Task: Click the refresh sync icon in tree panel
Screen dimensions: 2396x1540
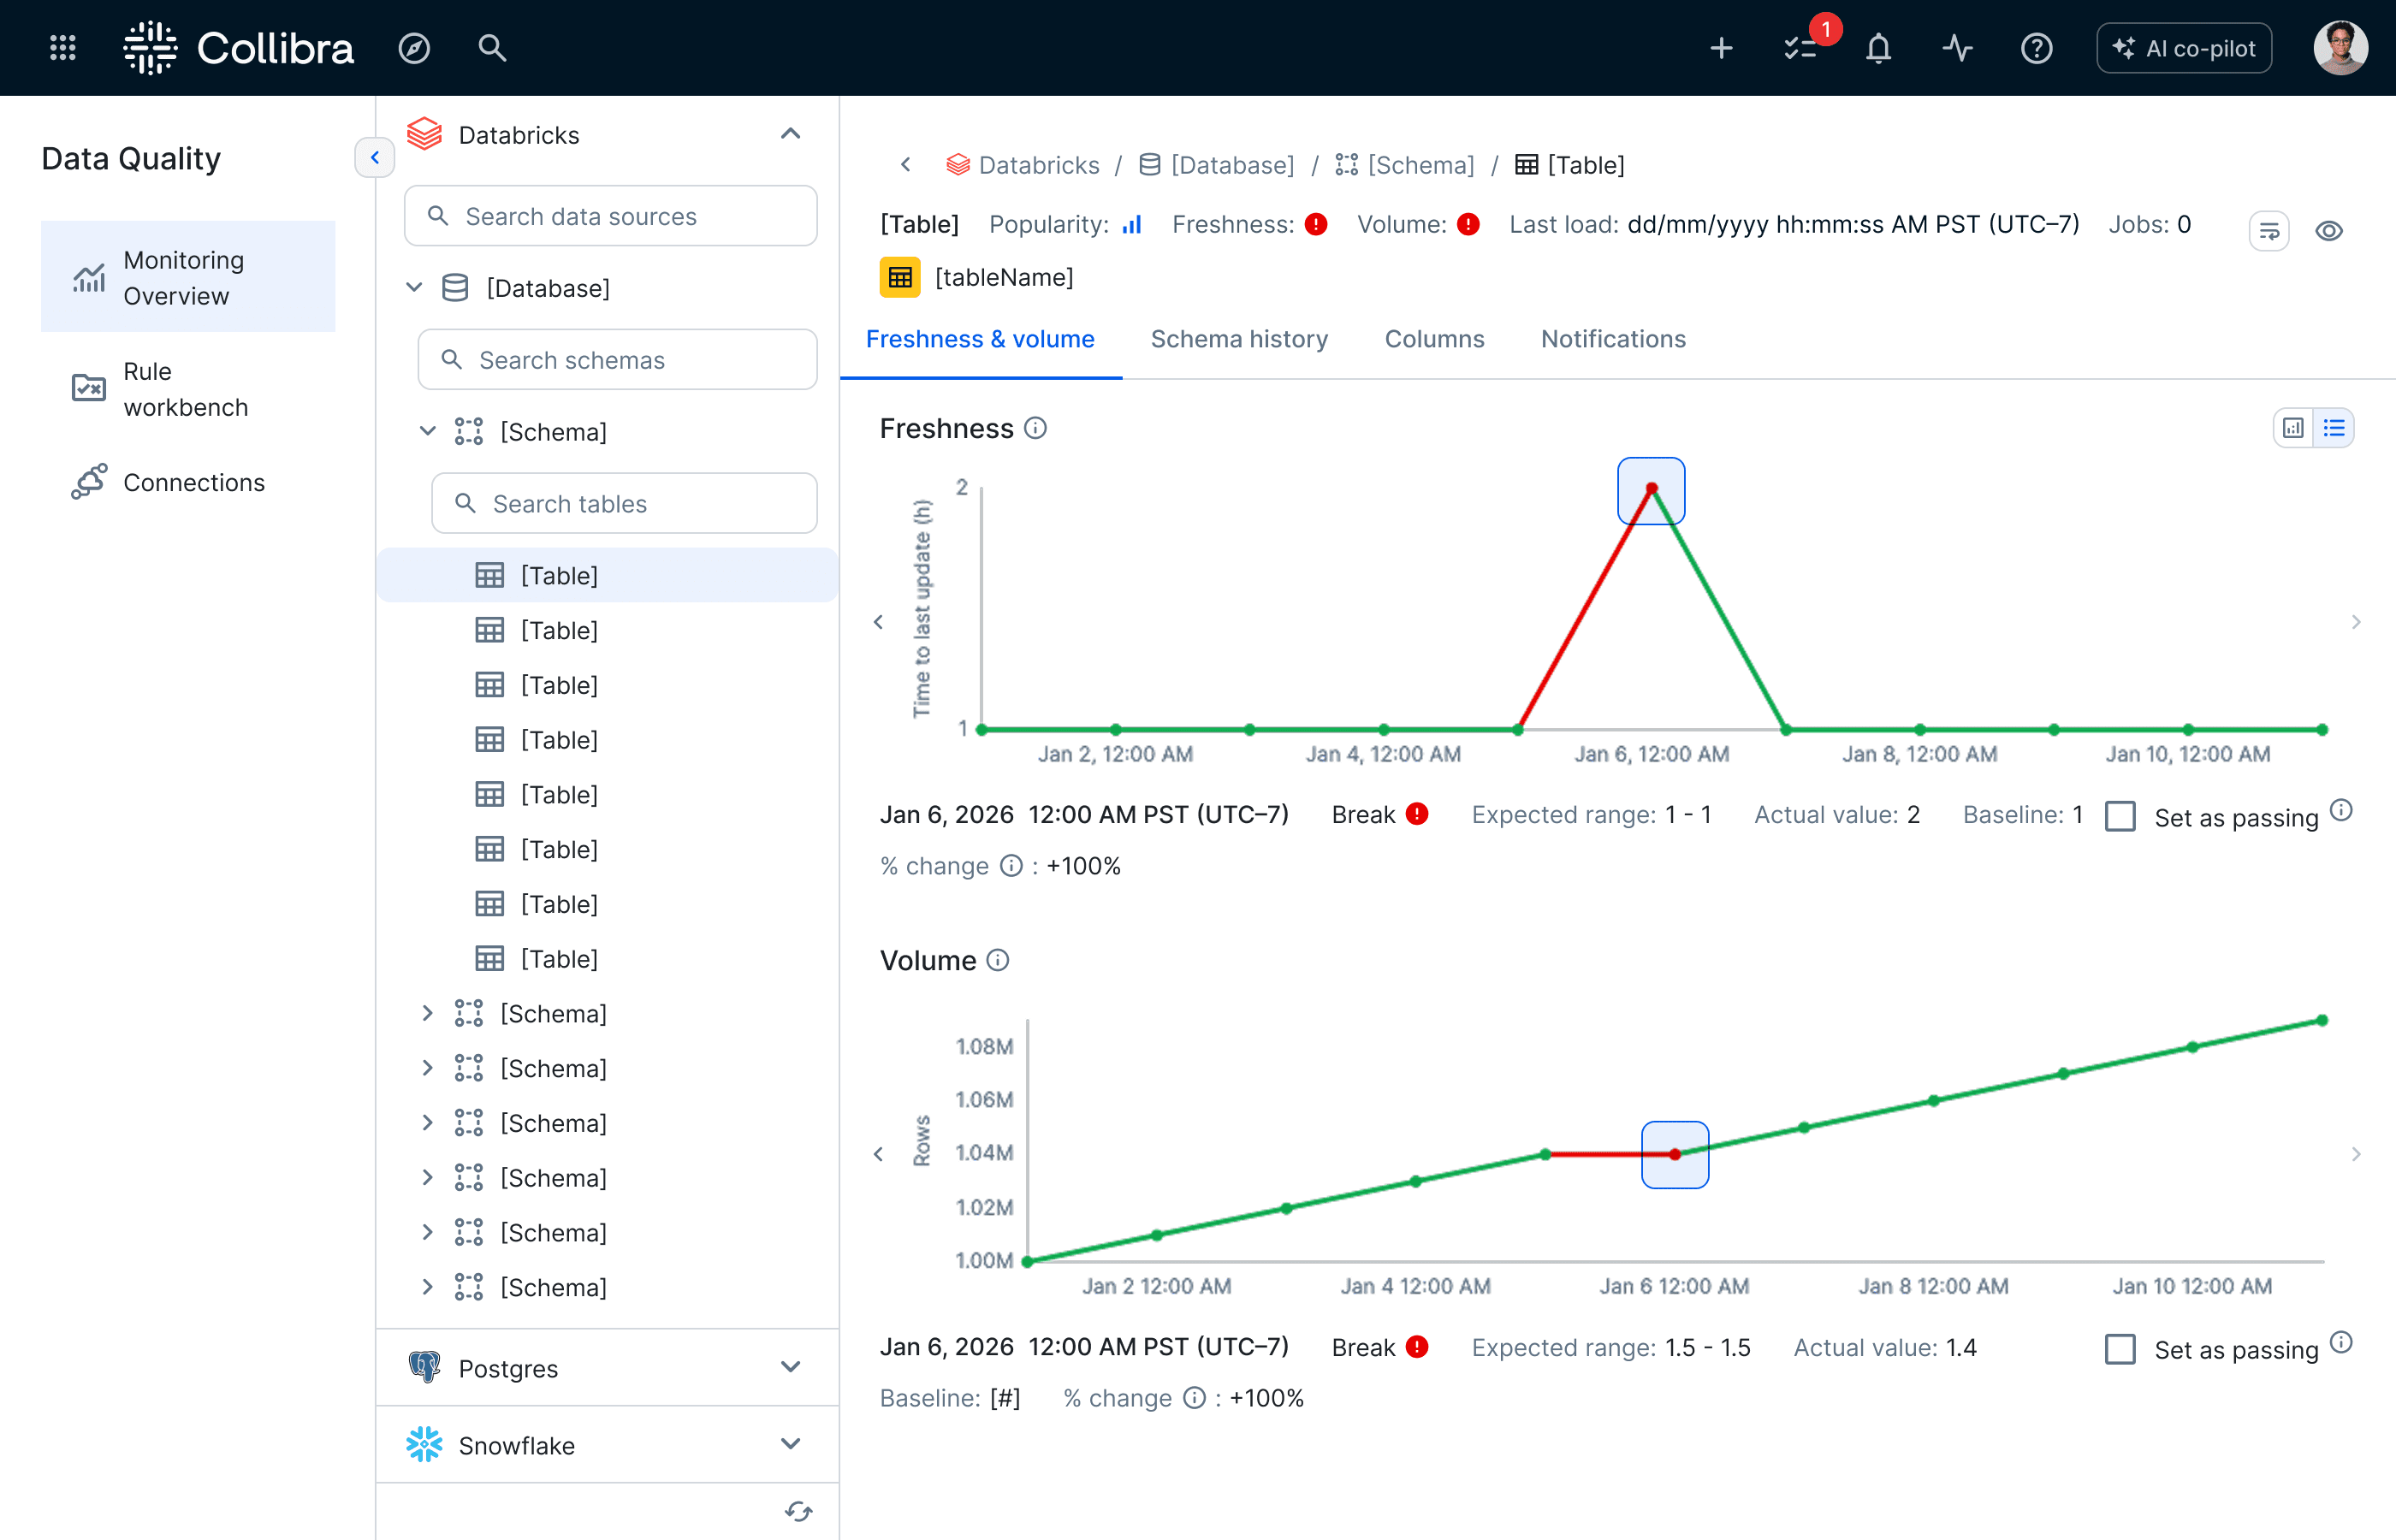Action: [798, 1512]
